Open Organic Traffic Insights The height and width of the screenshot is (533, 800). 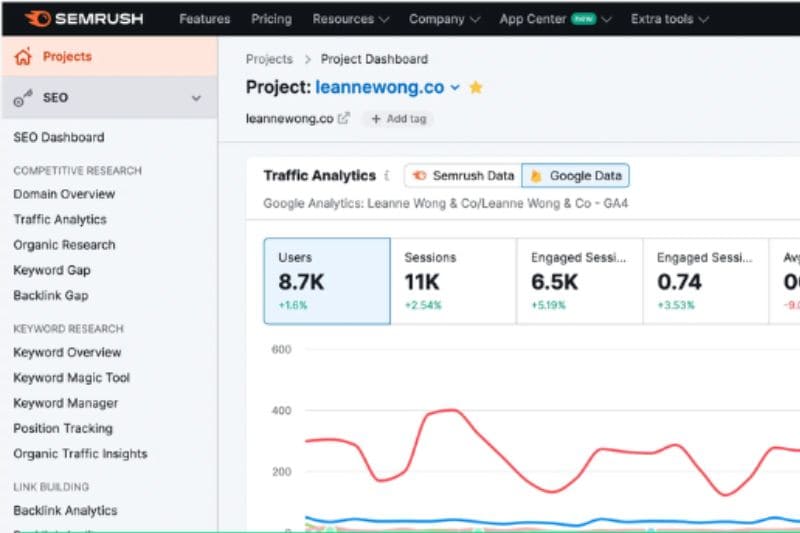tap(80, 453)
